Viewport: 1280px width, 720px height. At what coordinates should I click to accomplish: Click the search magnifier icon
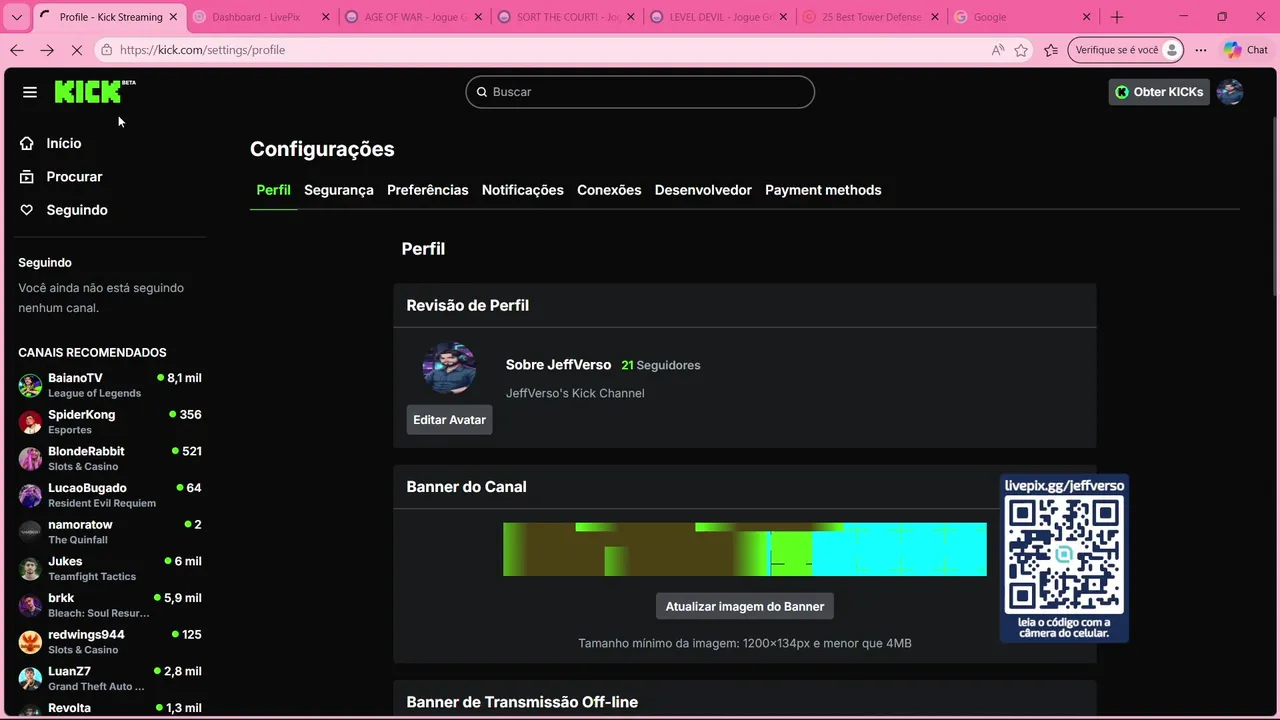(481, 92)
